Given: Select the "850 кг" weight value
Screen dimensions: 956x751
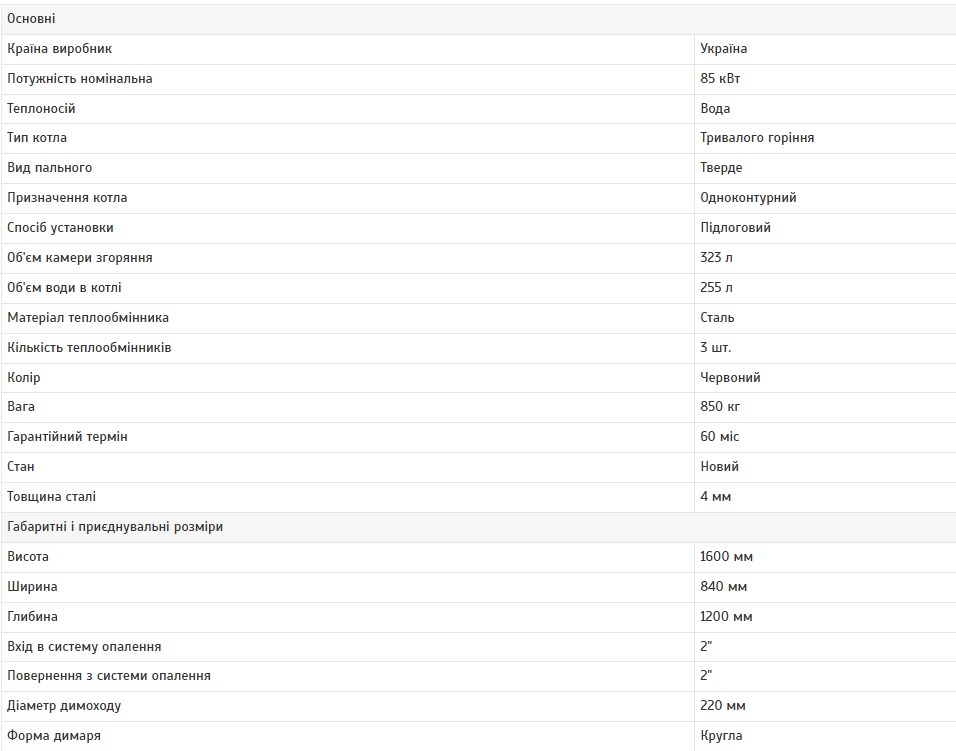Looking at the screenshot, I should (720, 407).
